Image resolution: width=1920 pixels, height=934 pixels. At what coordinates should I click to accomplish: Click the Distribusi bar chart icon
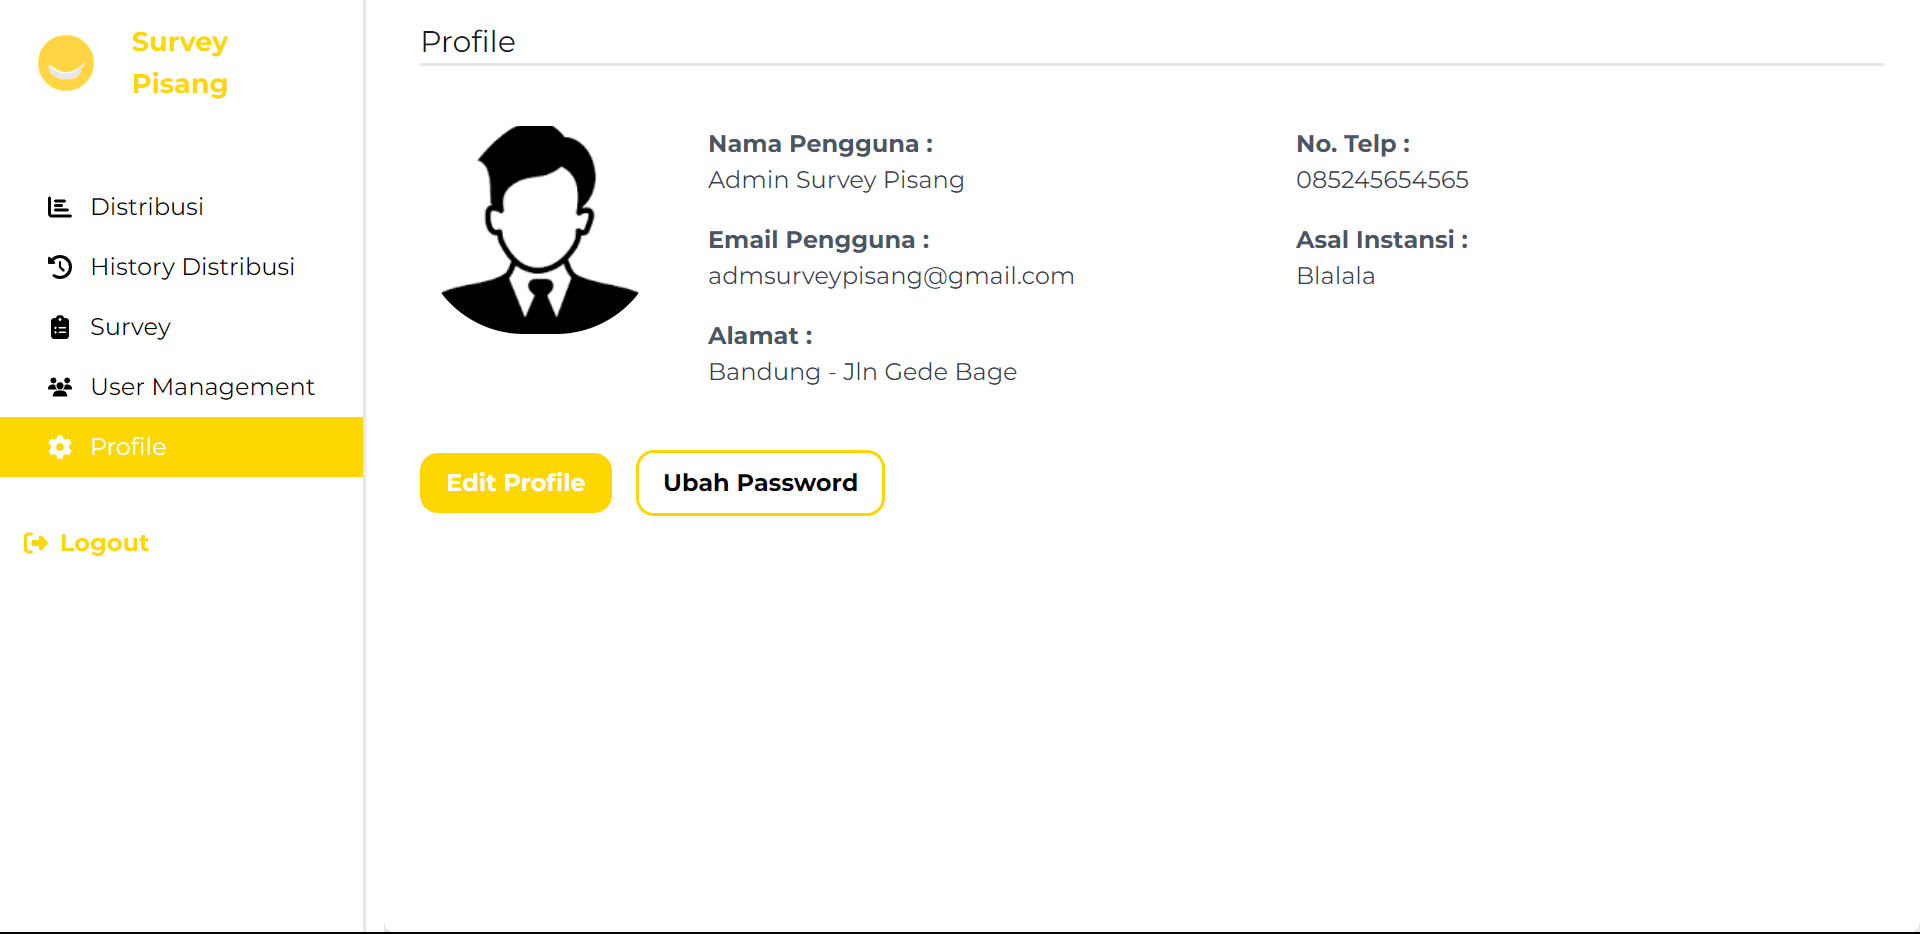(59, 207)
